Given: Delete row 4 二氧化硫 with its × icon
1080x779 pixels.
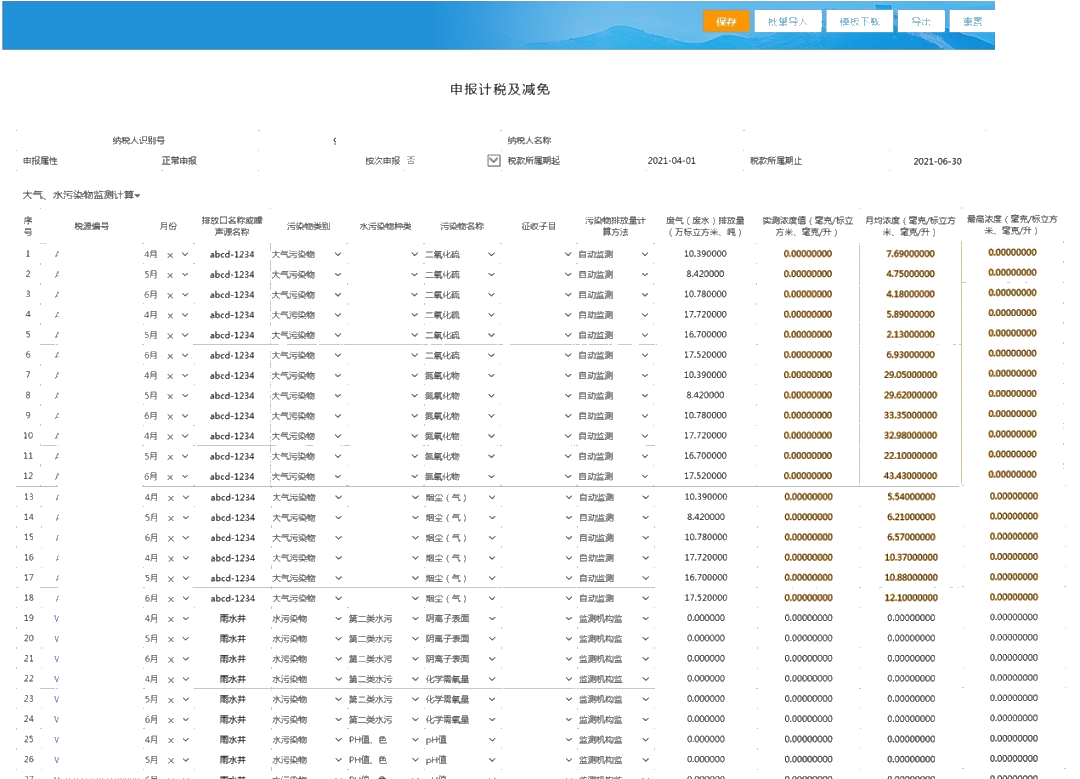Looking at the screenshot, I should 169,314.
